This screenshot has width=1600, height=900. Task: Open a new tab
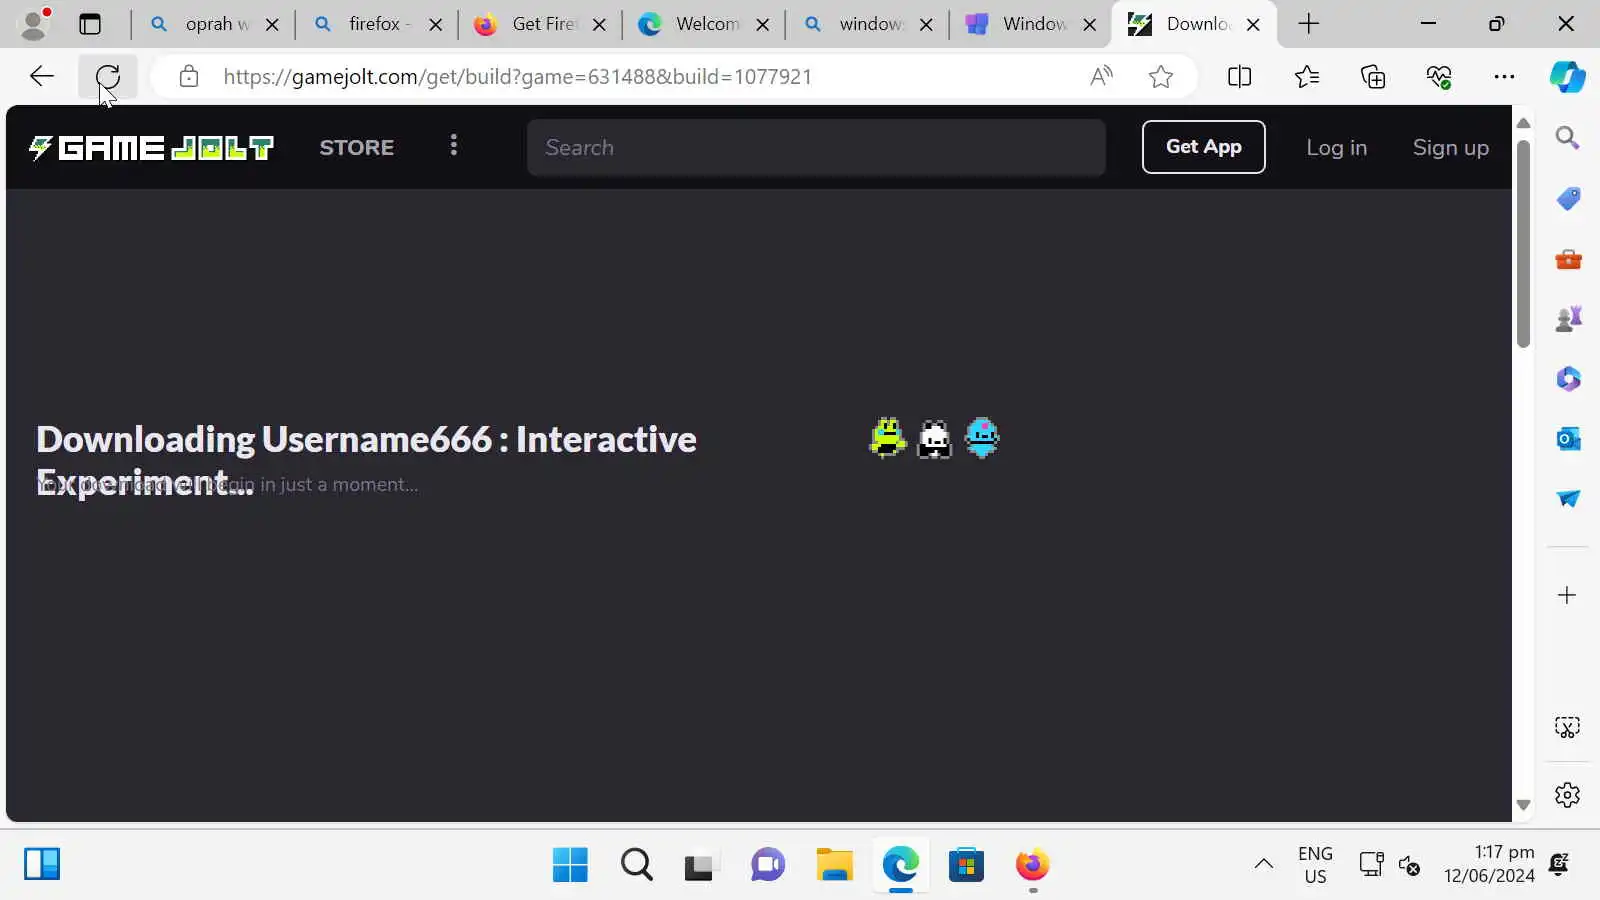pos(1309,24)
